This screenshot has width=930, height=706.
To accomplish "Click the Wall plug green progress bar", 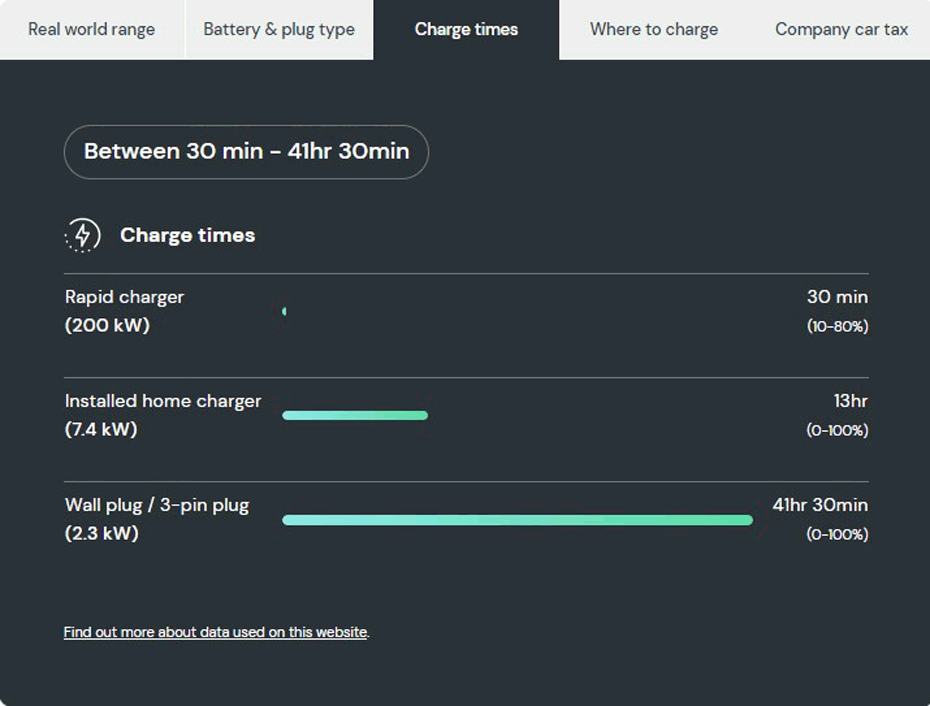I will 517,520.
